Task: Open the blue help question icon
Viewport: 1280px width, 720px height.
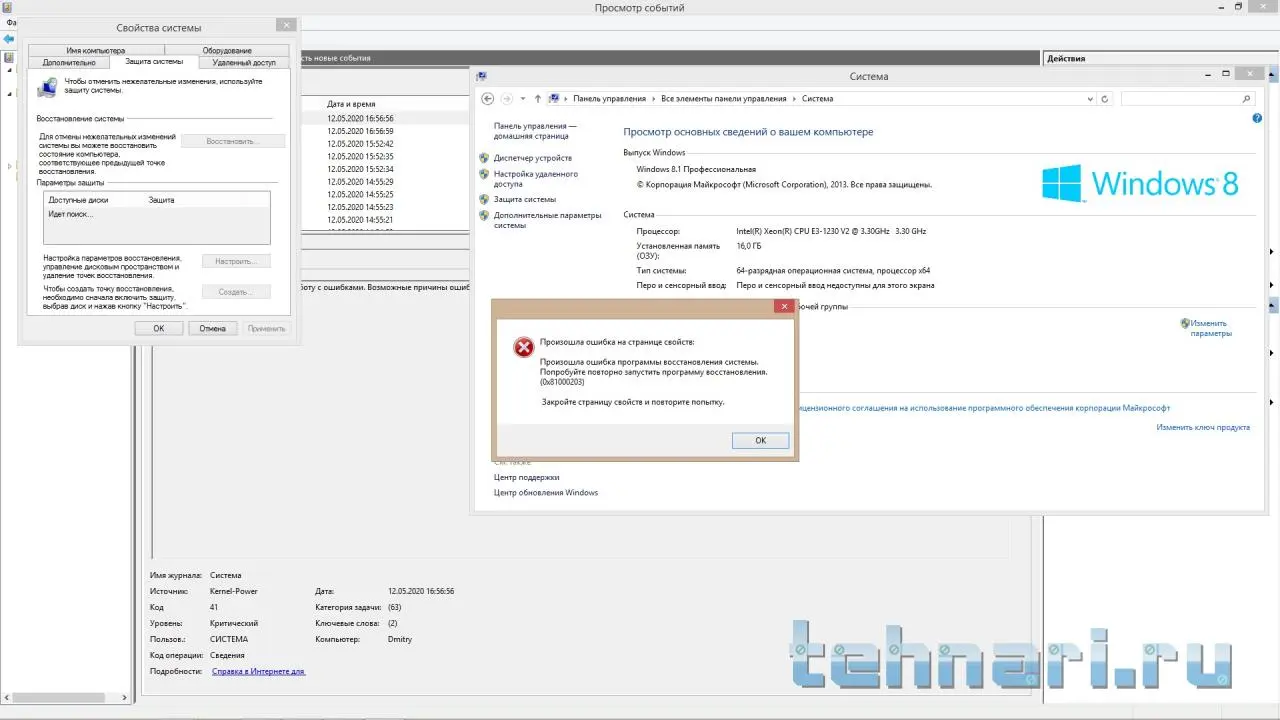Action: coord(1257,118)
